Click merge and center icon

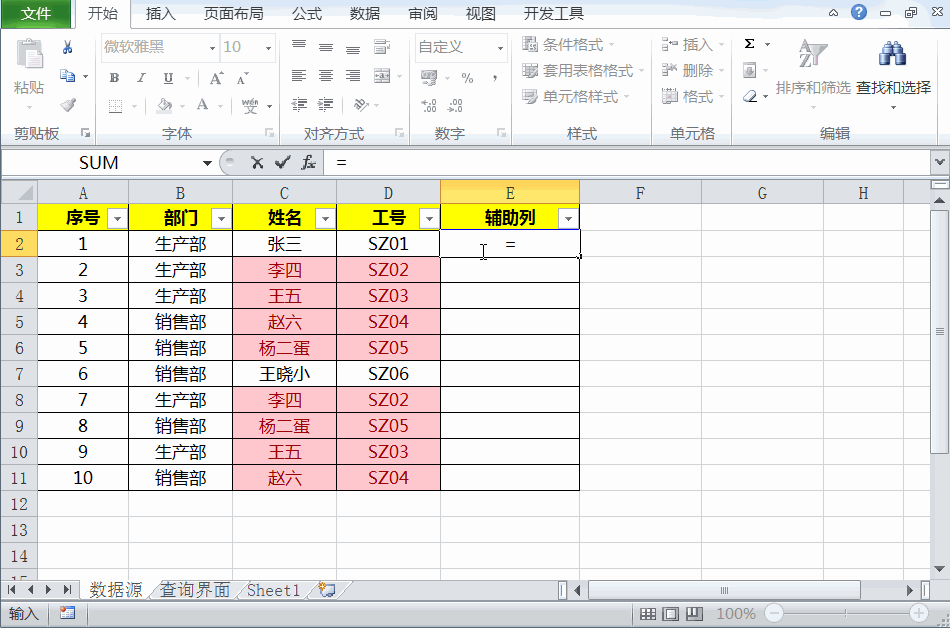382,76
